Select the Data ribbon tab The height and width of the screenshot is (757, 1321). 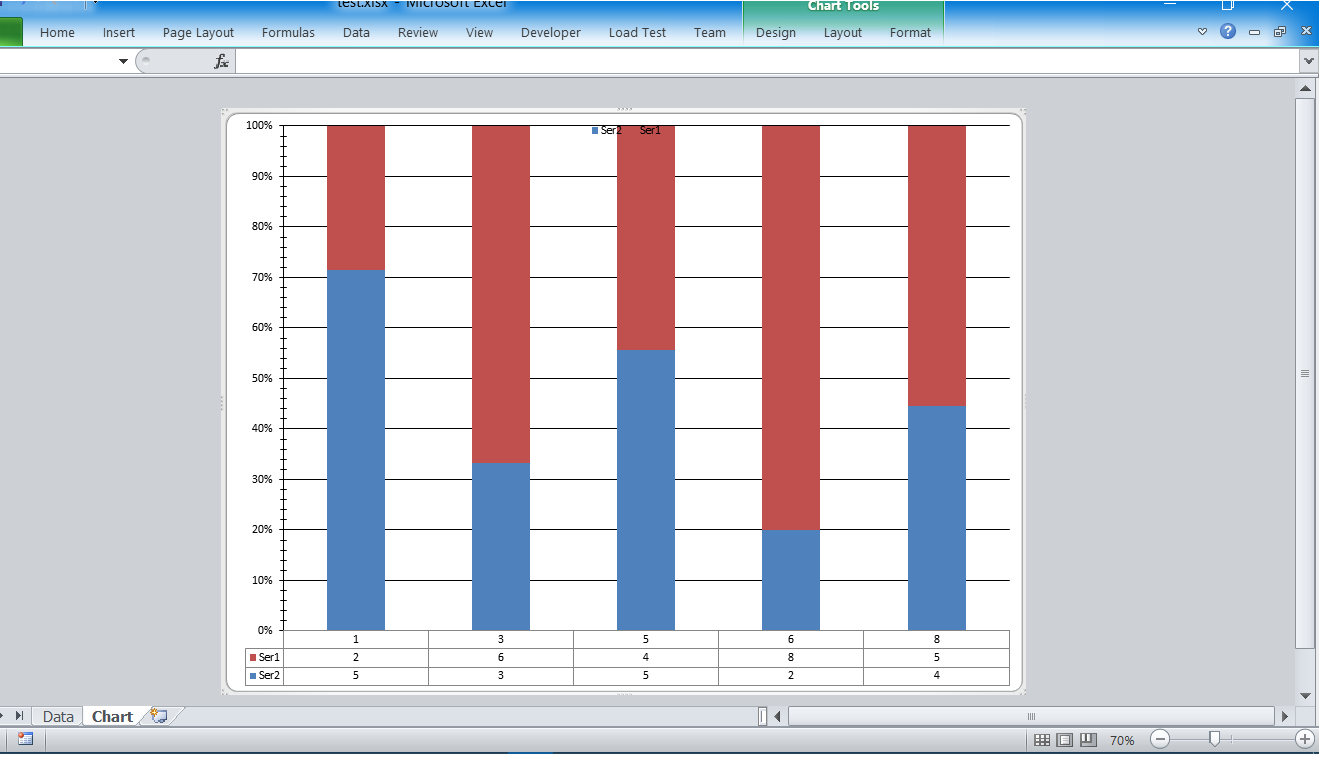356,32
